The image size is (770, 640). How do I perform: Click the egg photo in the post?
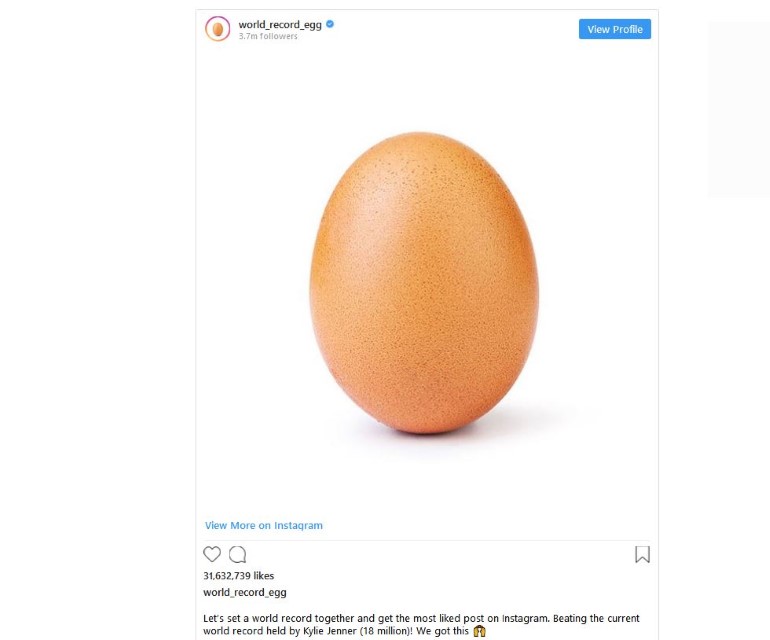424,280
